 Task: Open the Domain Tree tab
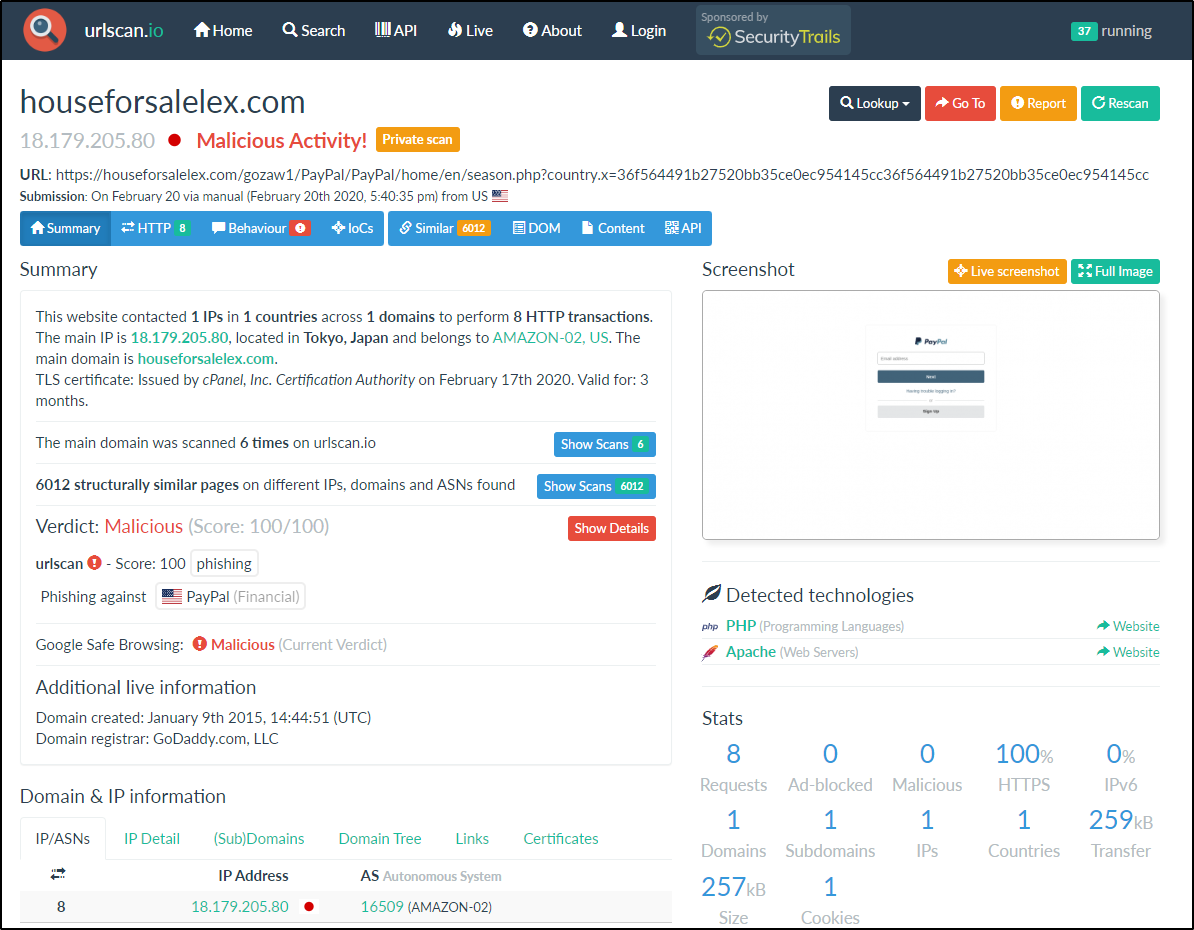click(380, 839)
